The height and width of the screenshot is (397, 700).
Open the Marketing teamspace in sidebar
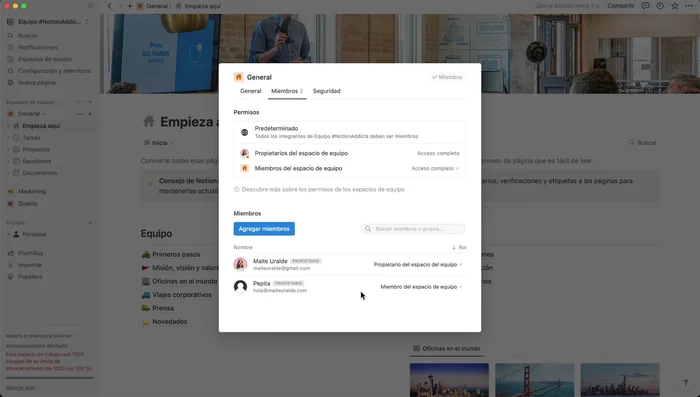tap(32, 191)
